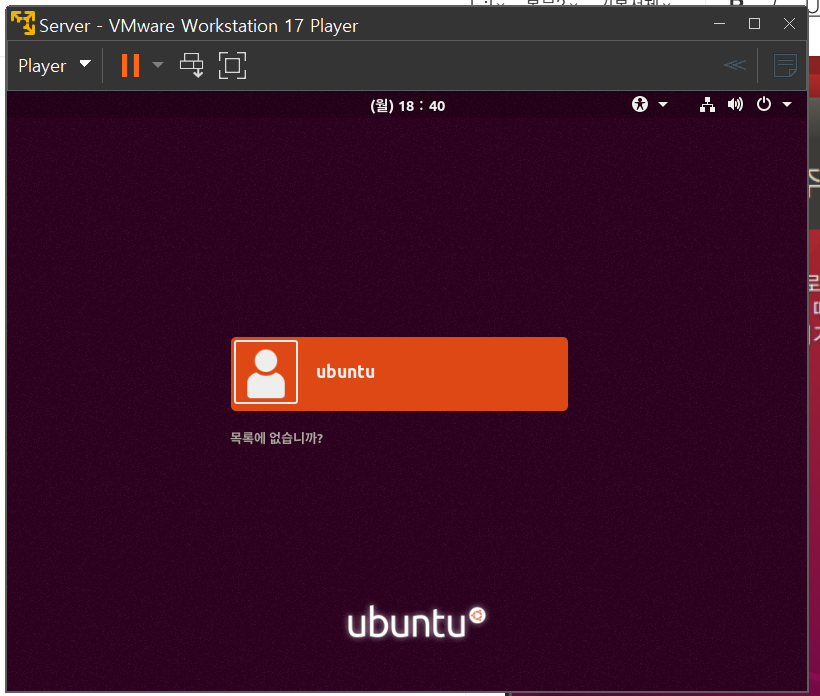Close the VMware Player window
Image resolution: width=820 pixels, height=696 pixels.
[789, 24]
